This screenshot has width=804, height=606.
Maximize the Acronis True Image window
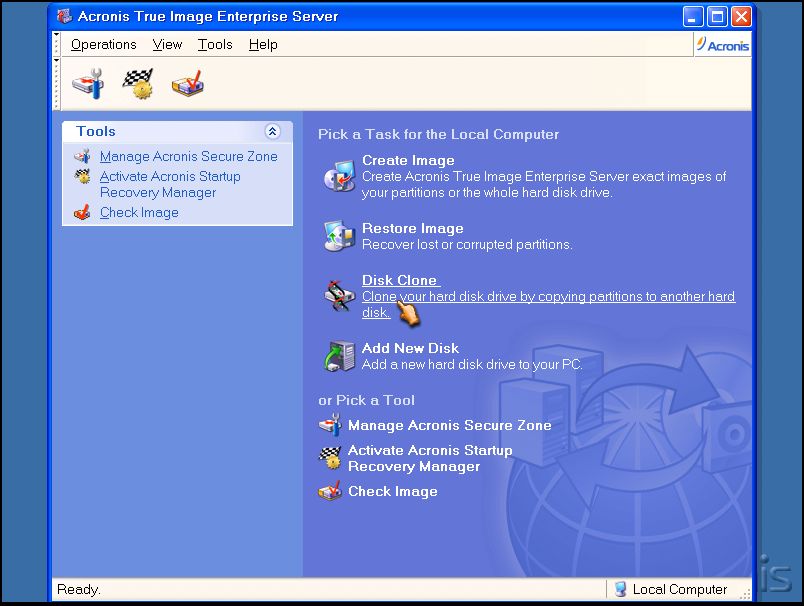point(717,16)
